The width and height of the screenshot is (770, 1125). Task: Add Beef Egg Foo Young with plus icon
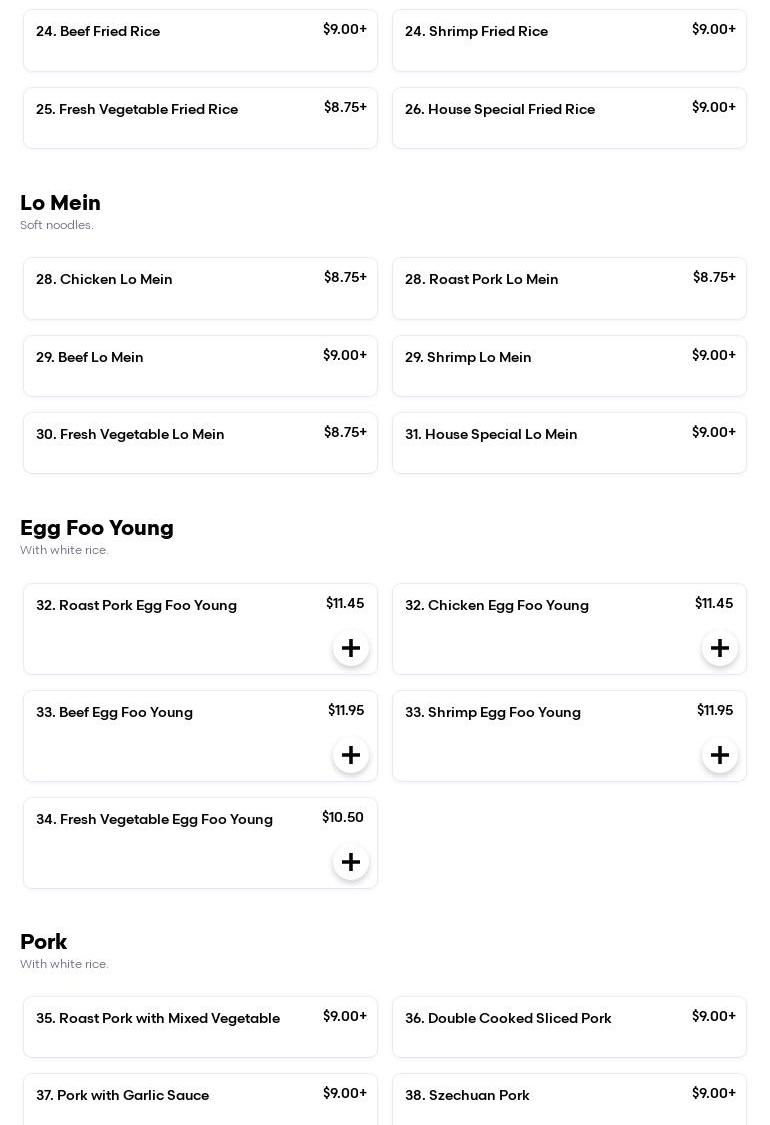pyautogui.click(x=351, y=755)
